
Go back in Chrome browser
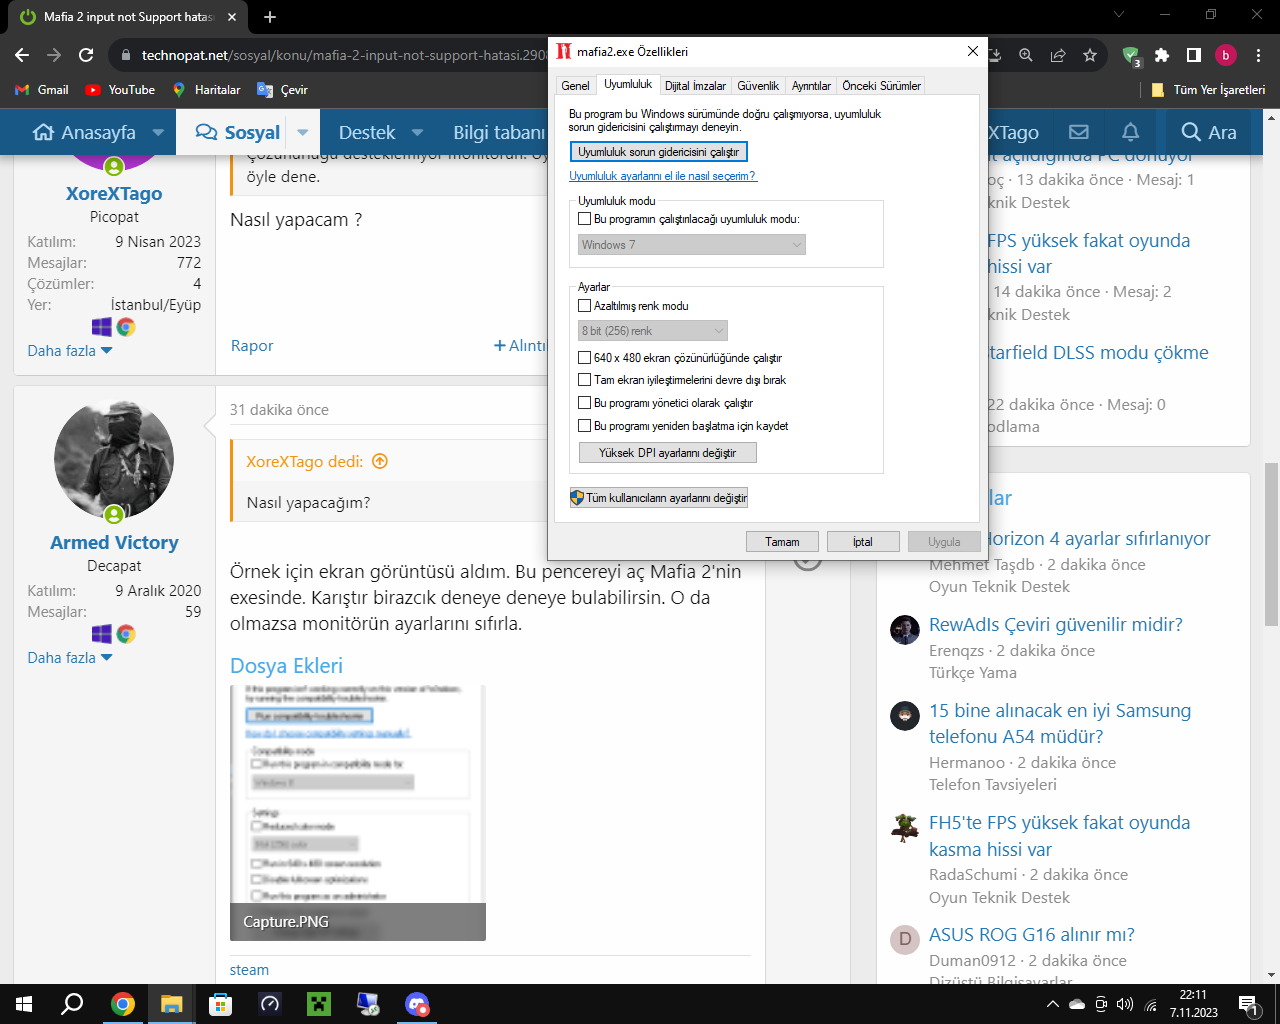[22, 55]
